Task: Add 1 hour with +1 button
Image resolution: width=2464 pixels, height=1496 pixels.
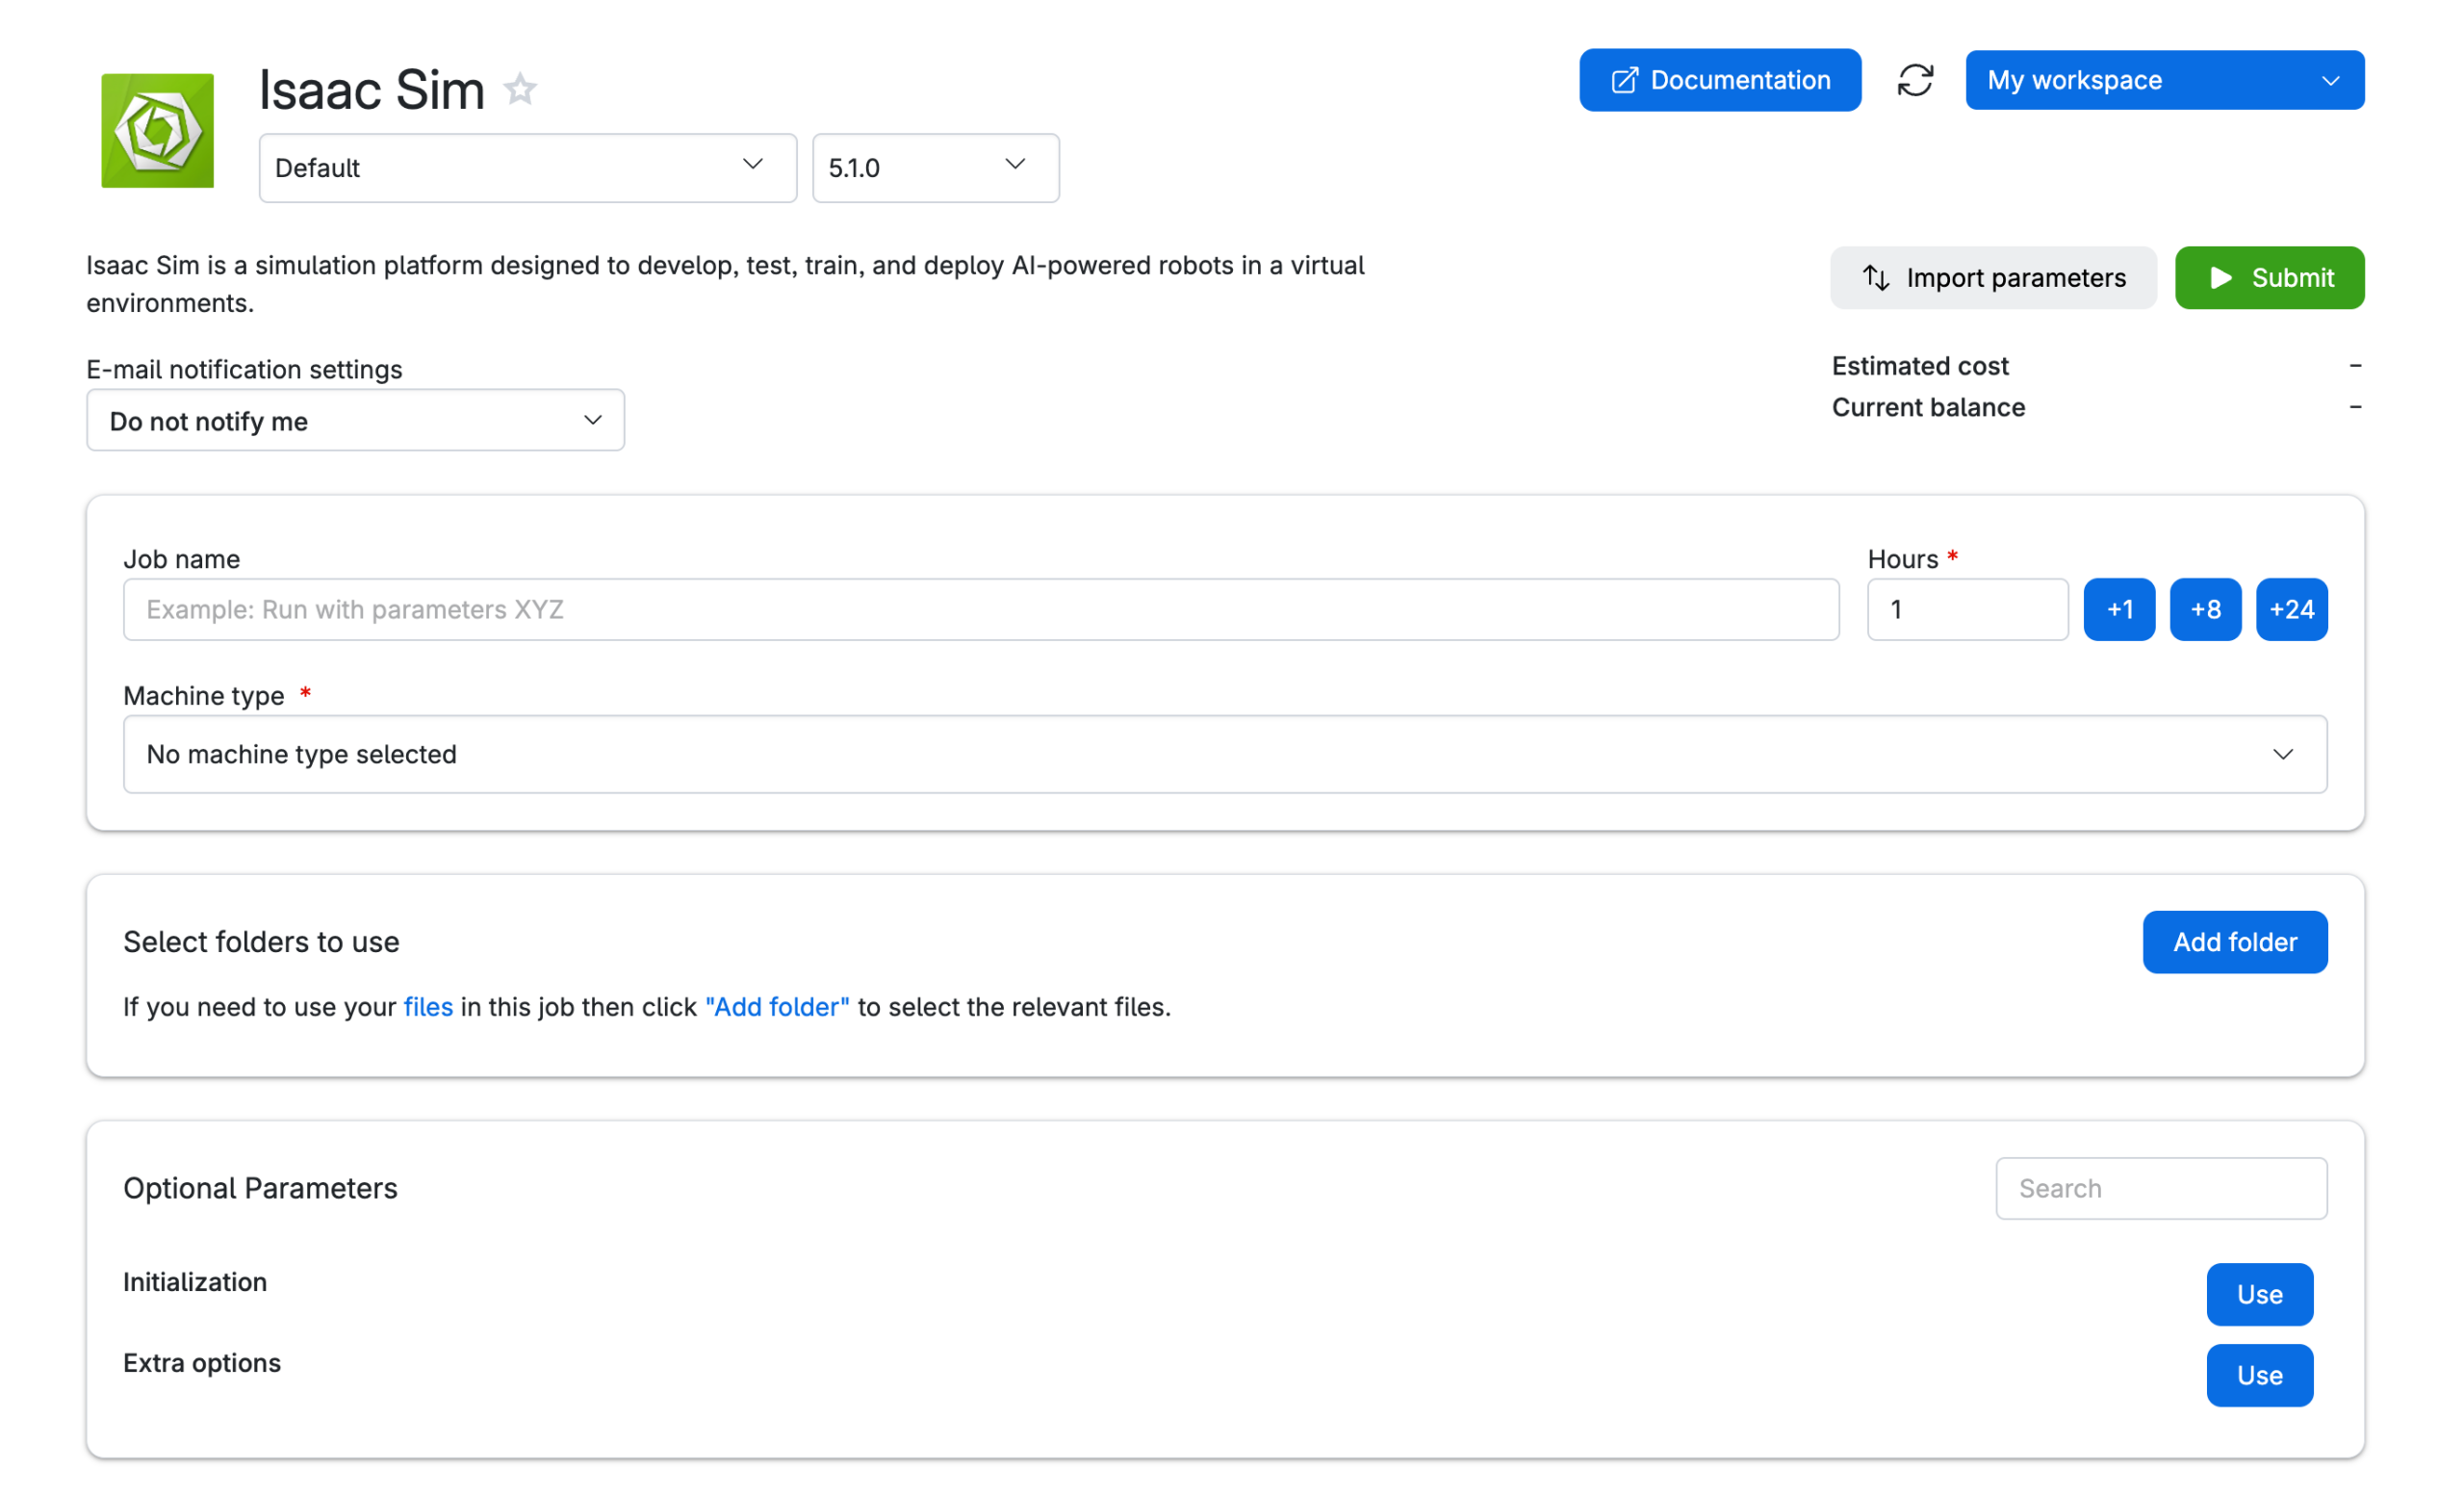Action: pos(2119,609)
